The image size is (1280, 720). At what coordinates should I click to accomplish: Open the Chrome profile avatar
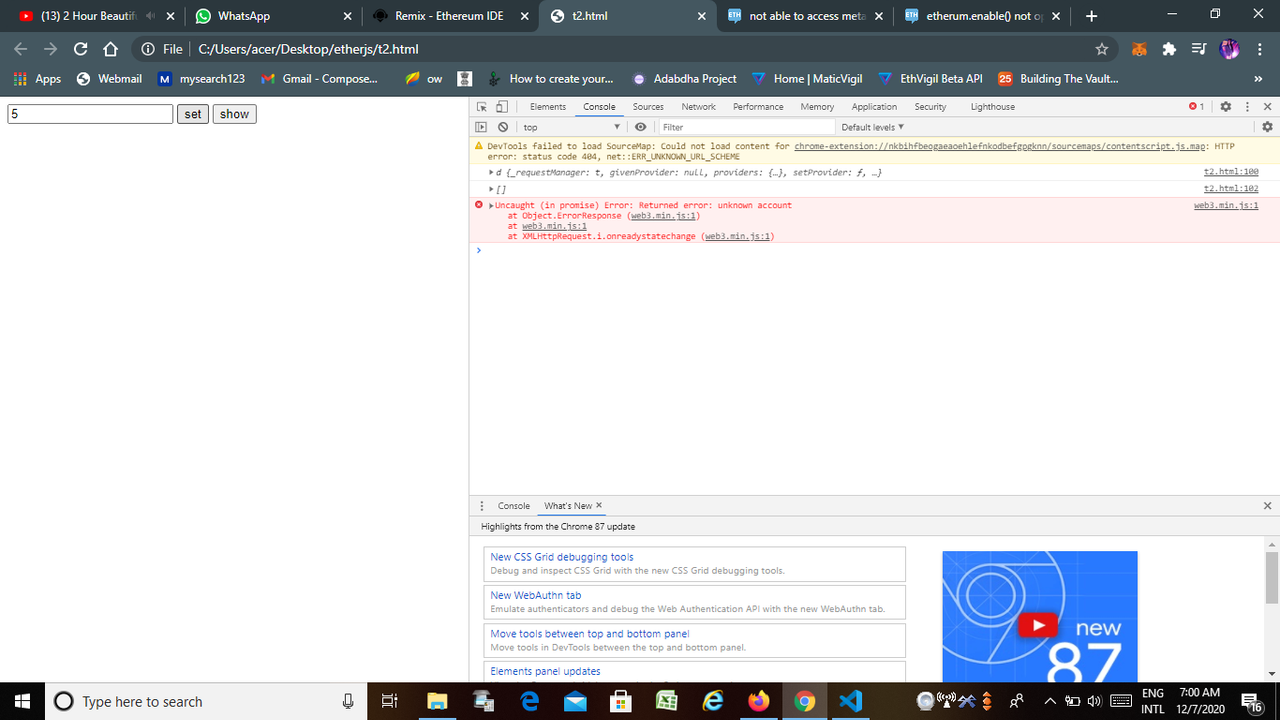click(1229, 48)
